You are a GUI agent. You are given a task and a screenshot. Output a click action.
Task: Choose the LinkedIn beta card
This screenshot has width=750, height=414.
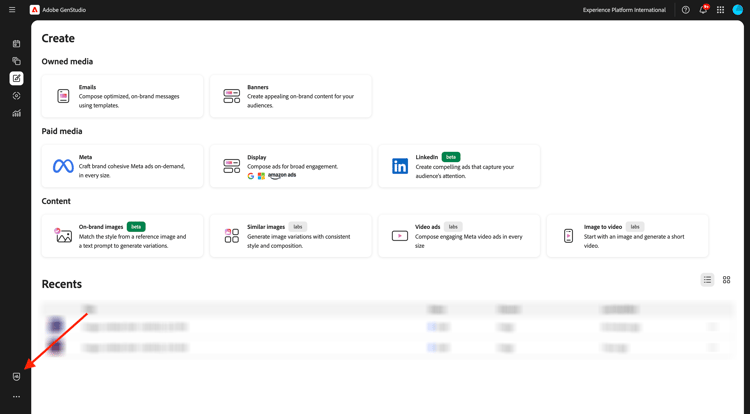(459, 166)
